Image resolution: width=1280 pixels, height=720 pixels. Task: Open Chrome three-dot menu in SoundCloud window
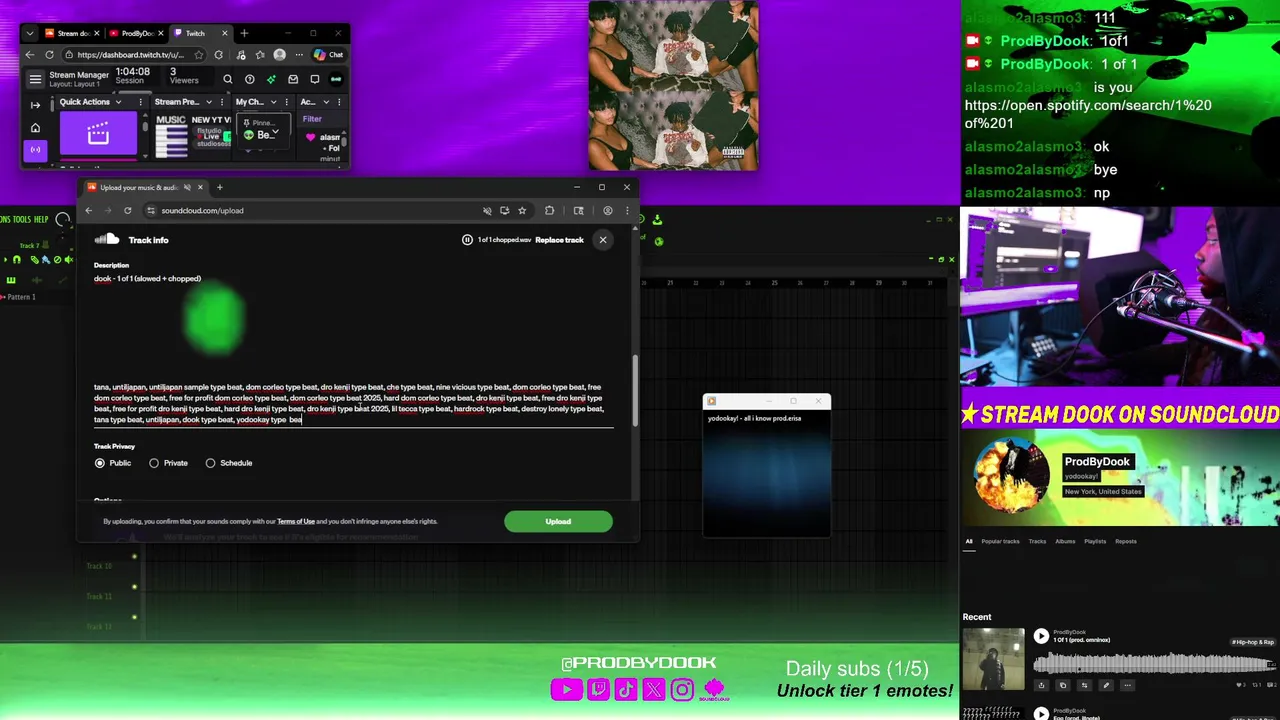click(627, 211)
